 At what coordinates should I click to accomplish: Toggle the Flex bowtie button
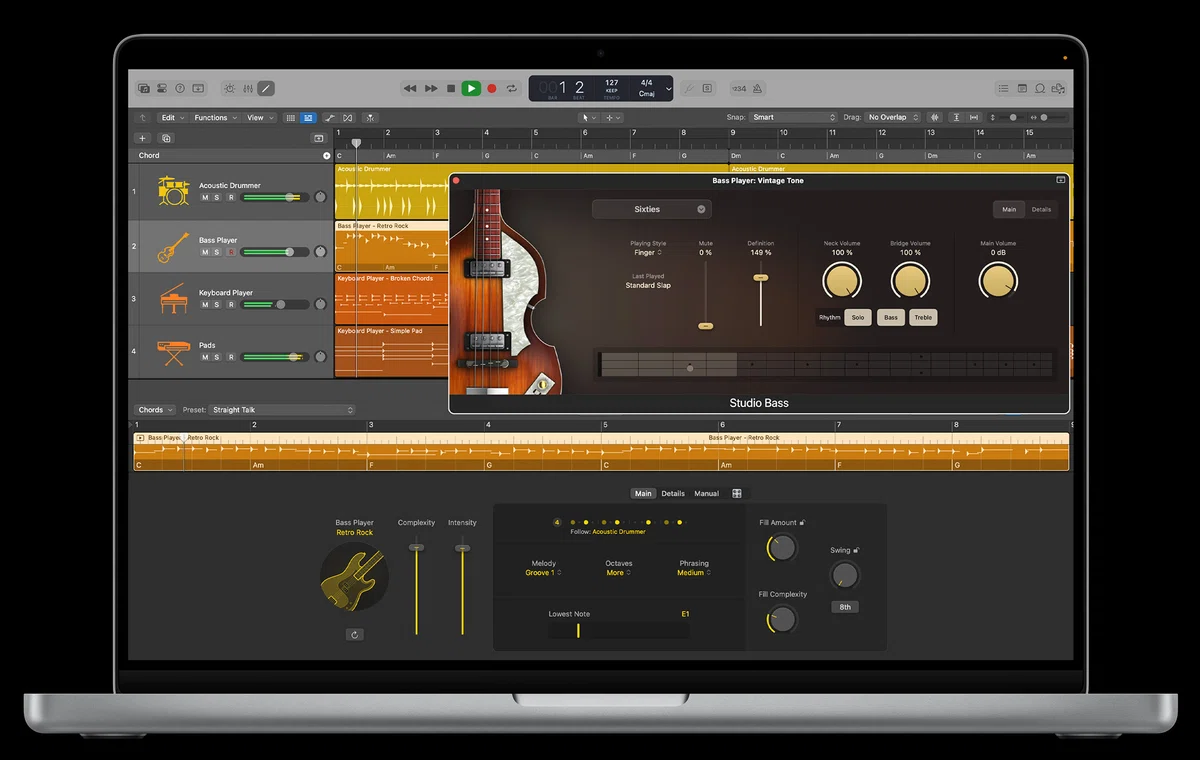pos(347,117)
